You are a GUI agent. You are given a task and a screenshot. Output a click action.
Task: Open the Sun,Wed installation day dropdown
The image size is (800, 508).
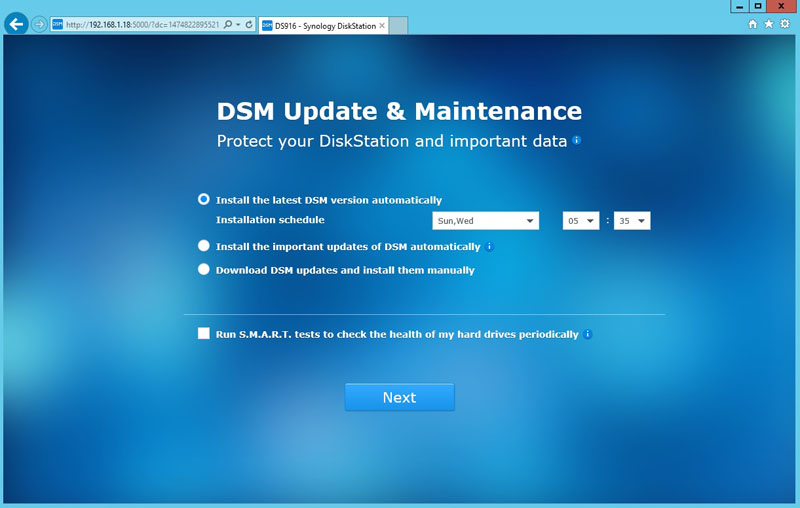click(485, 221)
